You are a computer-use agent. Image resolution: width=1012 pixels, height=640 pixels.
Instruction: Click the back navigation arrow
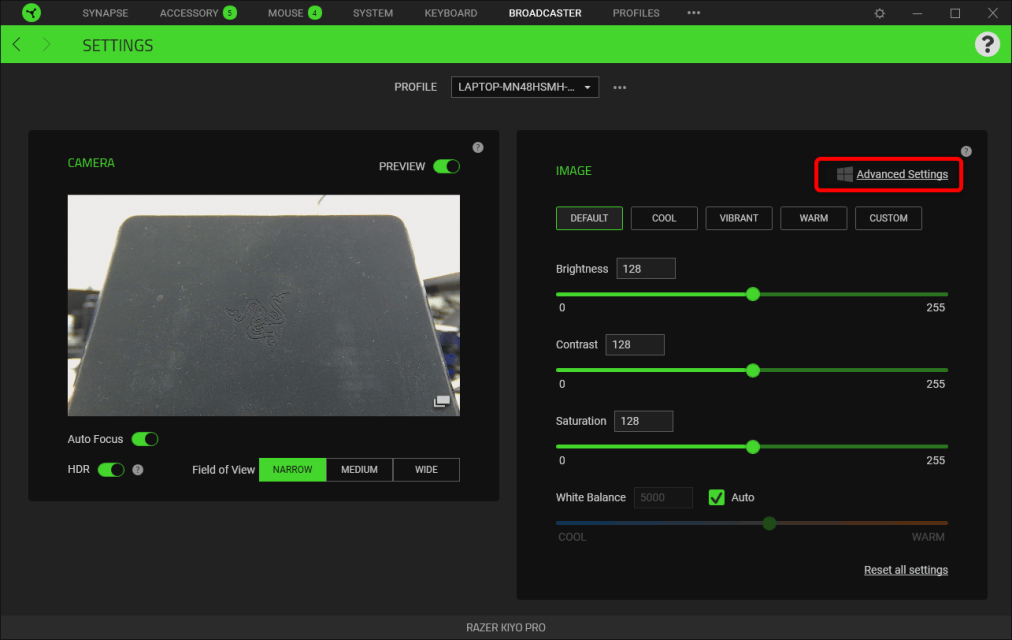(x=15, y=44)
